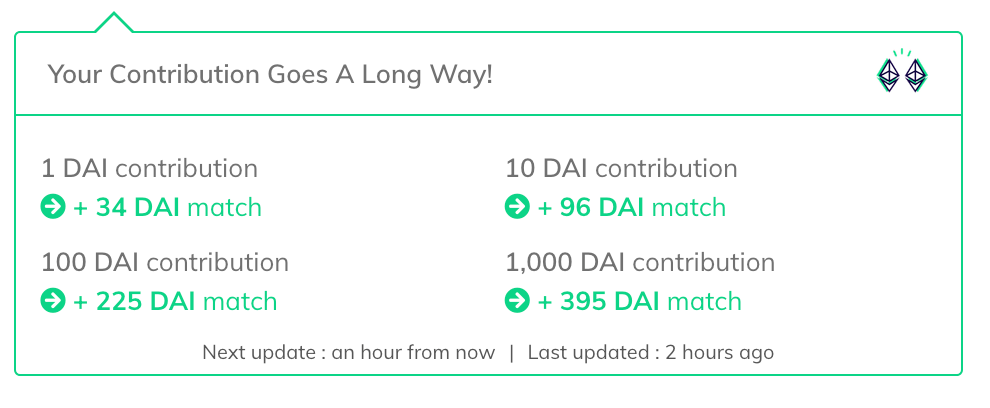This screenshot has width=990, height=408.
Task: Click the + 96 DAI match text
Action: pyautogui.click(x=631, y=207)
